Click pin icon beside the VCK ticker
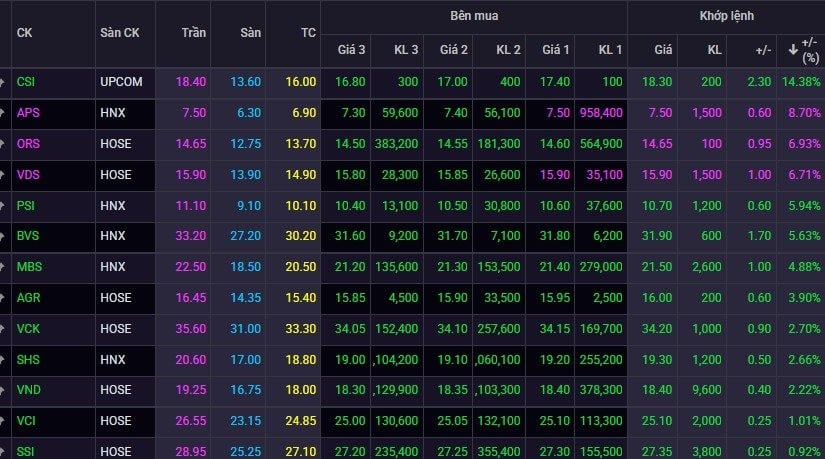Screen dimensions: 825x459 tap(2, 329)
